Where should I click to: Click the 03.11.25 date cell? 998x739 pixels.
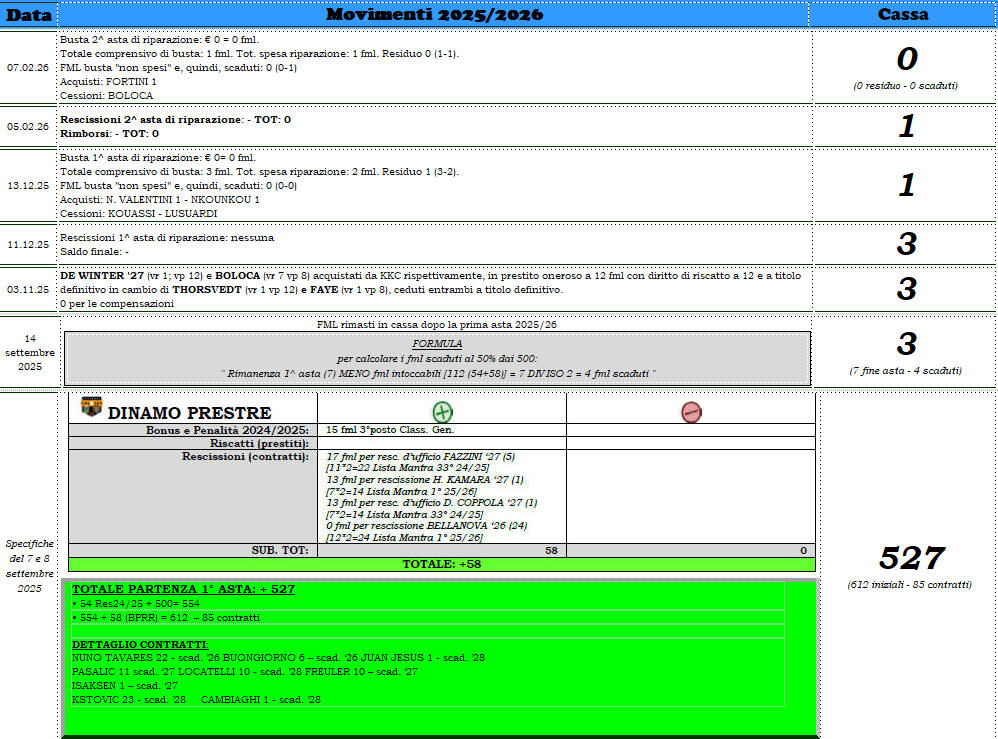(29, 290)
